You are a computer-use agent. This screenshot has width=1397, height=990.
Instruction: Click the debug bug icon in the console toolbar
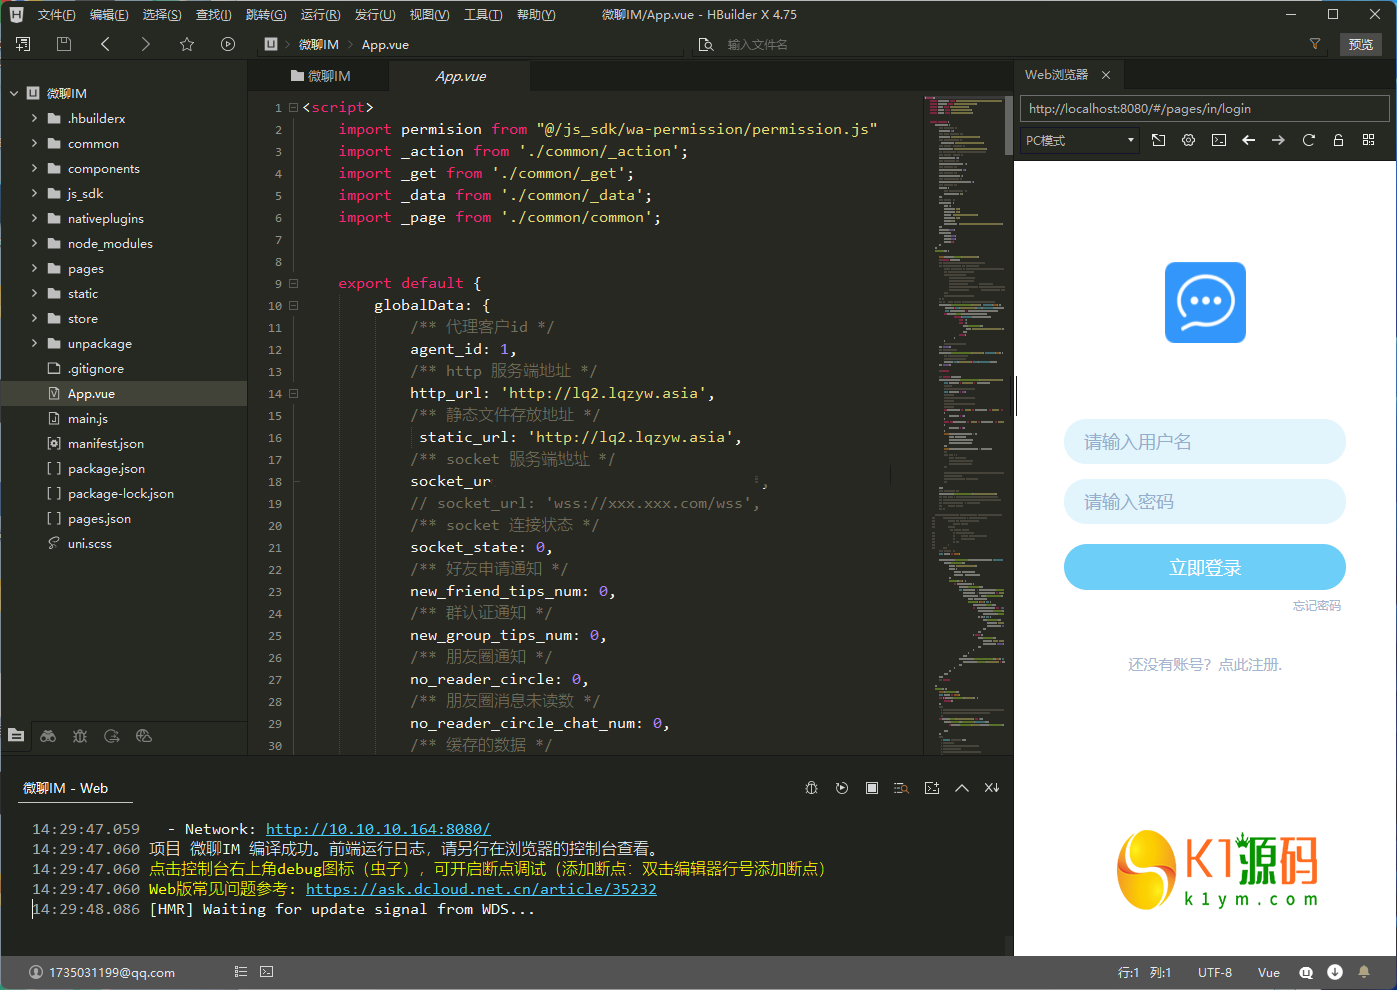[811, 788]
